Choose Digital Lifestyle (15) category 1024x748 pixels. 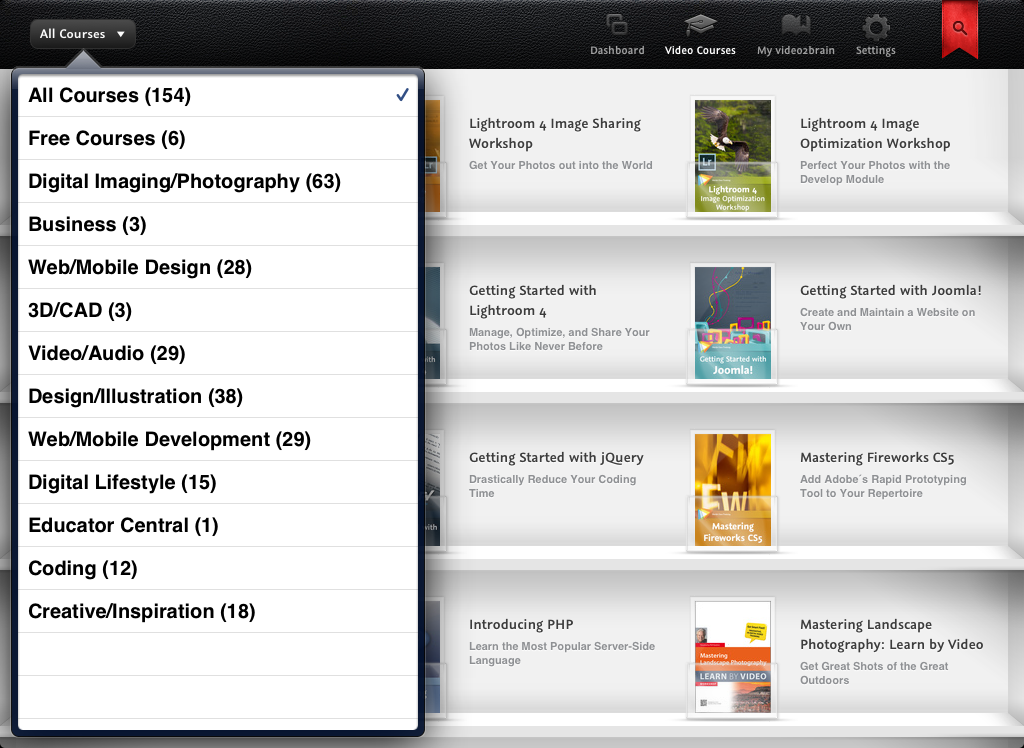pyautogui.click(x=218, y=483)
